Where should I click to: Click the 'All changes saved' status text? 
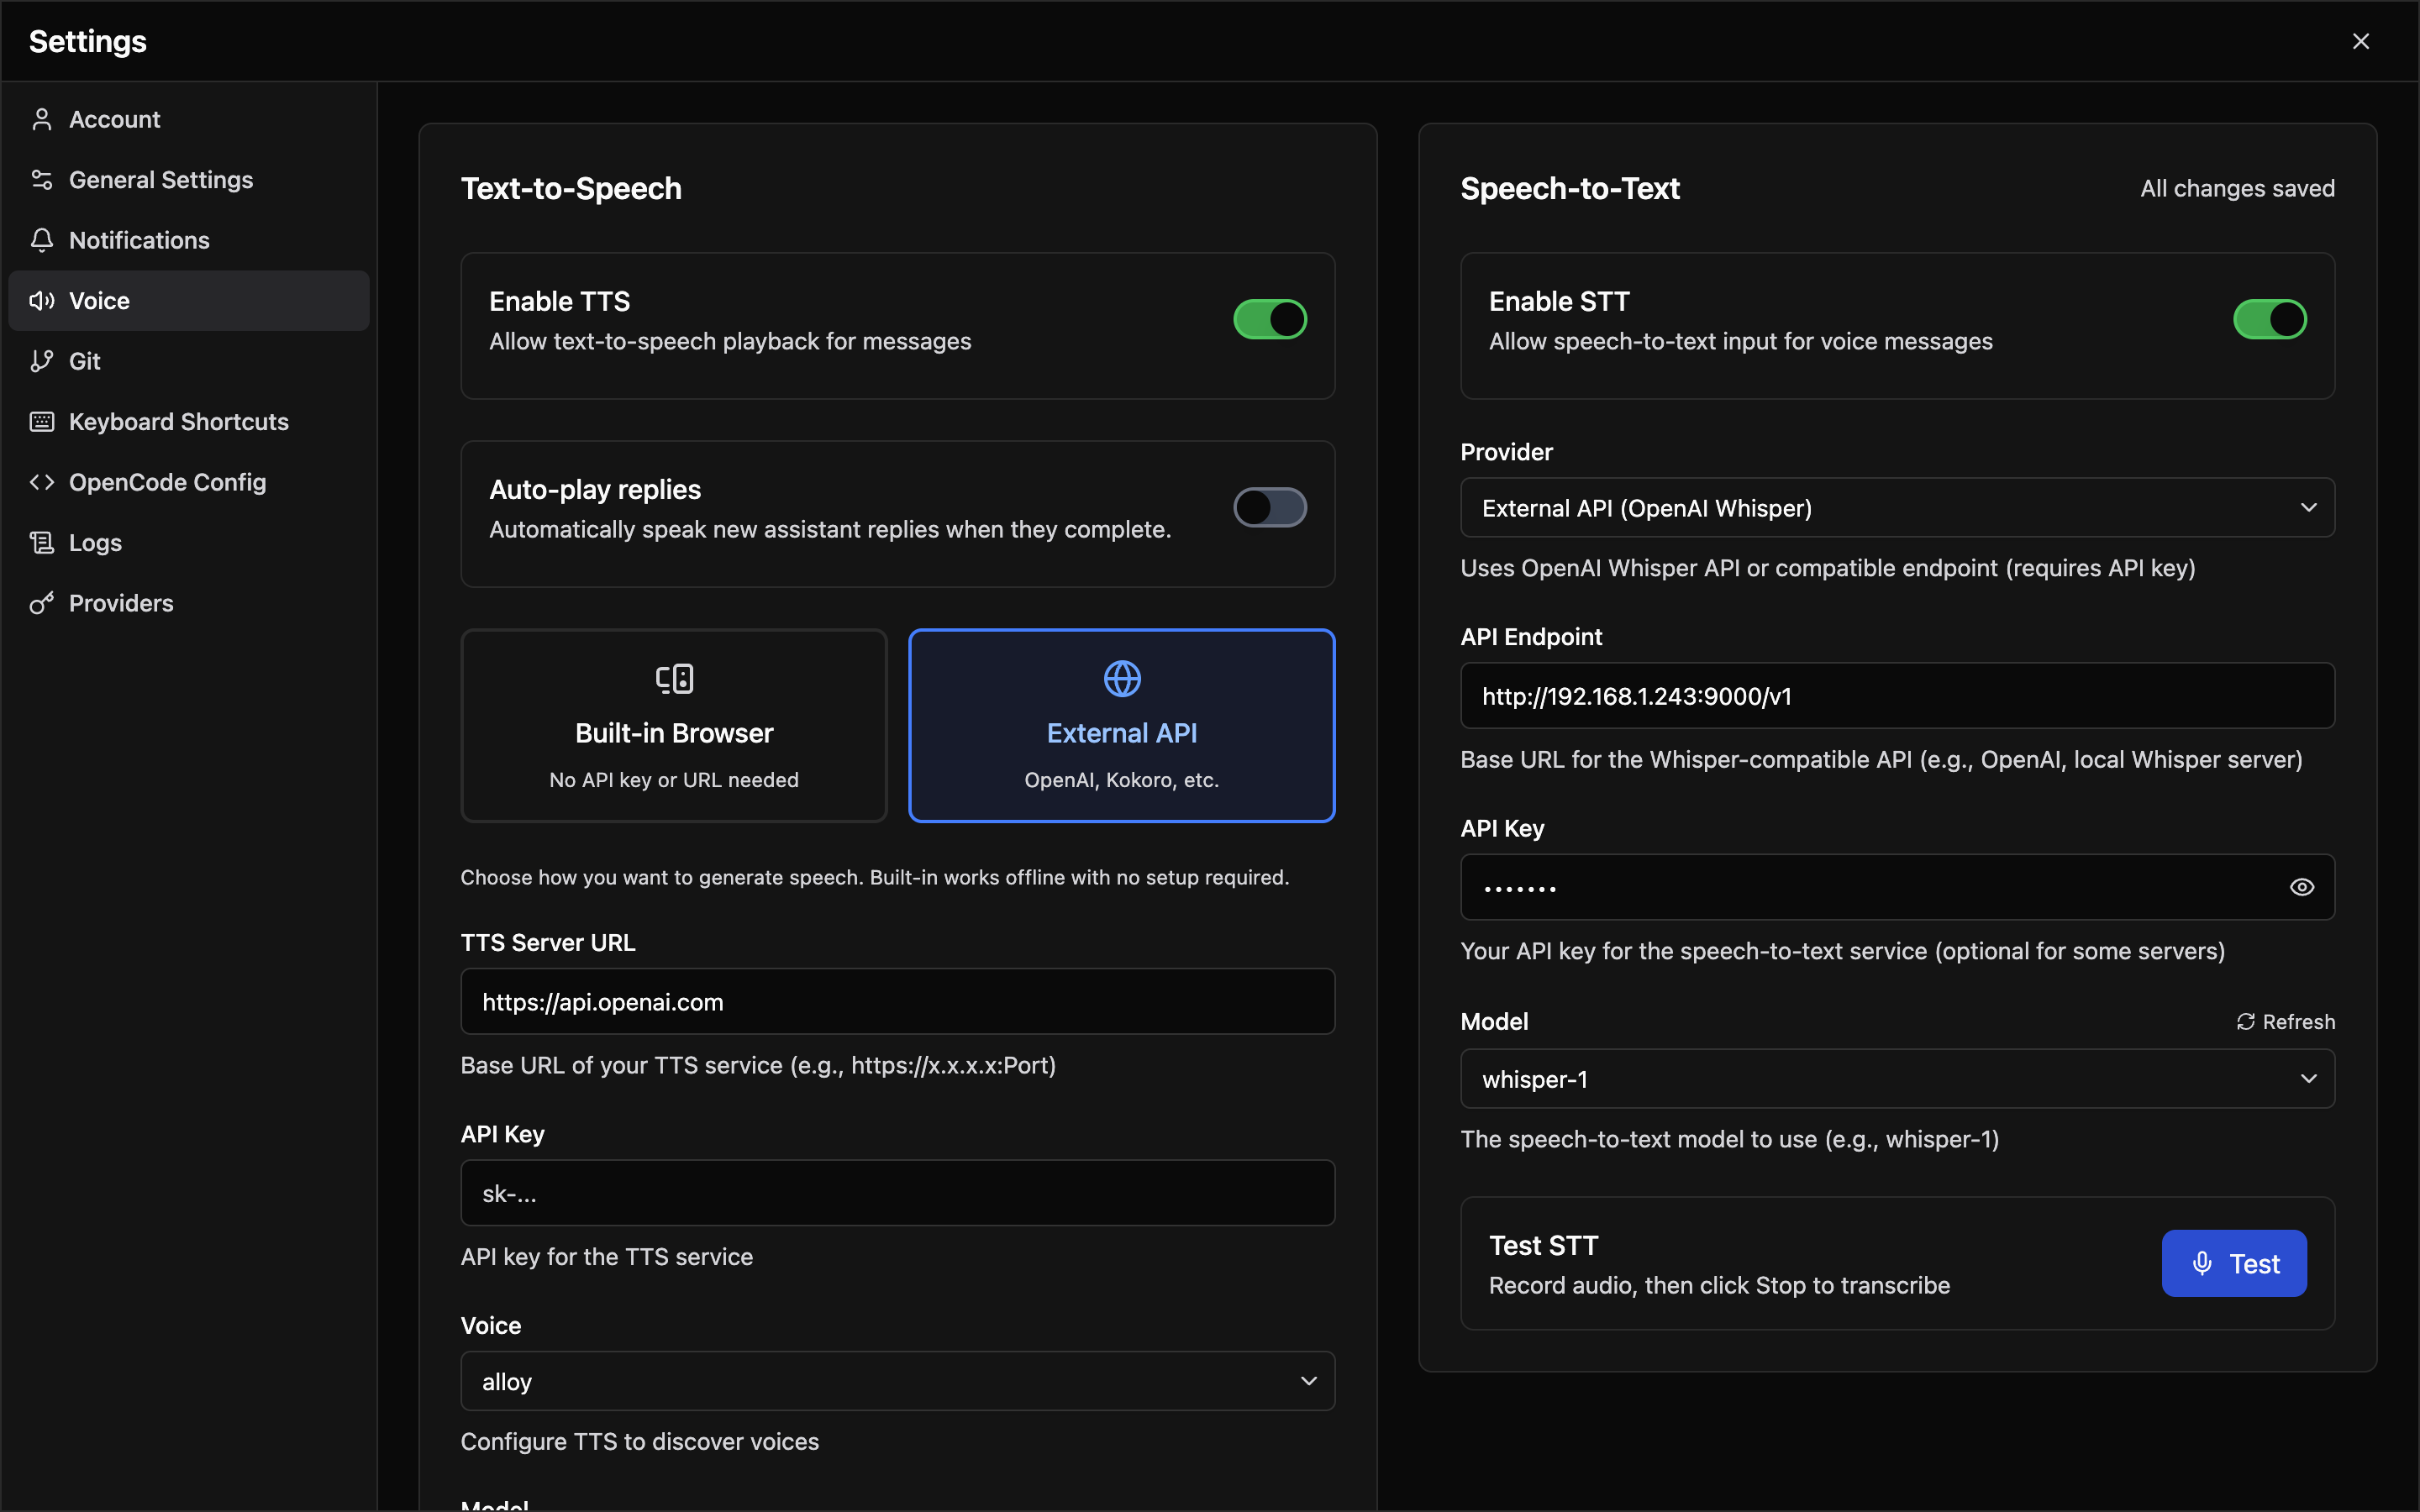pyautogui.click(x=2237, y=188)
